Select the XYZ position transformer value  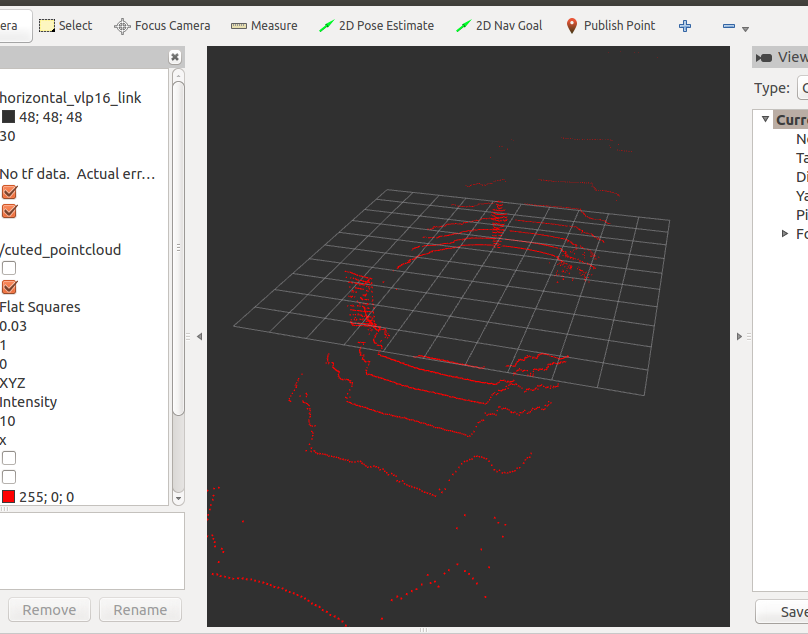coord(13,383)
